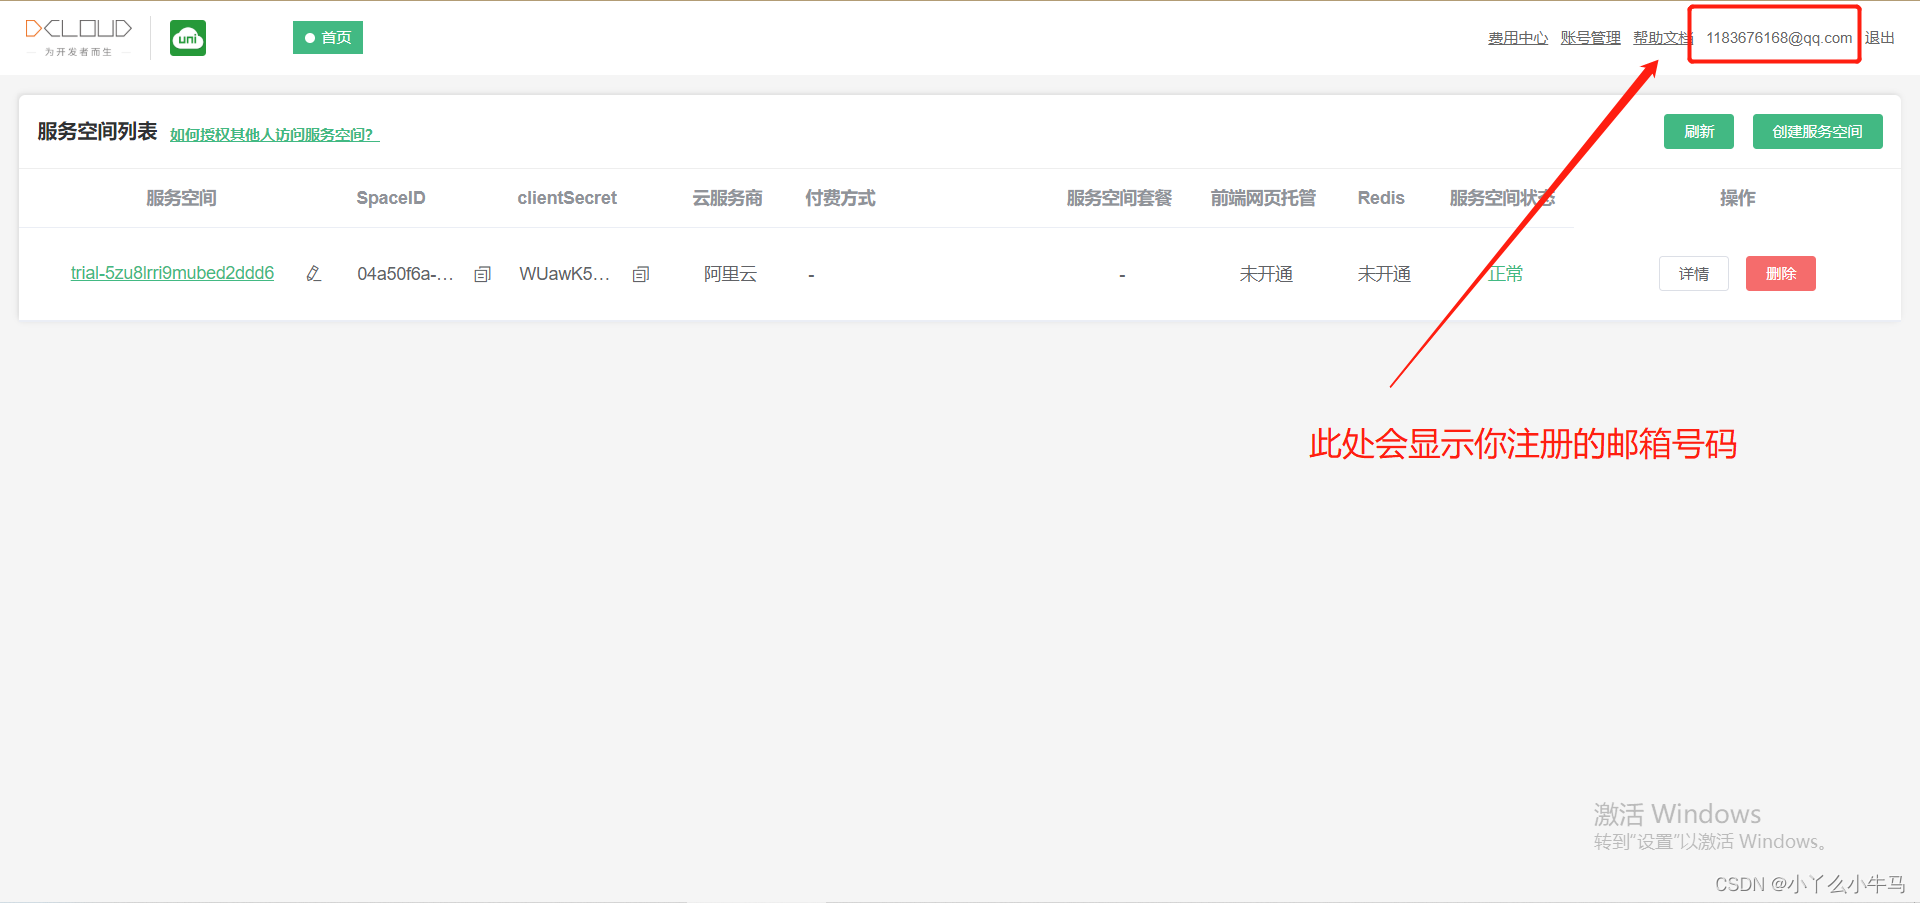1920x903 pixels.
Task: Copy the SpaceID 04a50f6a value
Action: click(x=482, y=274)
